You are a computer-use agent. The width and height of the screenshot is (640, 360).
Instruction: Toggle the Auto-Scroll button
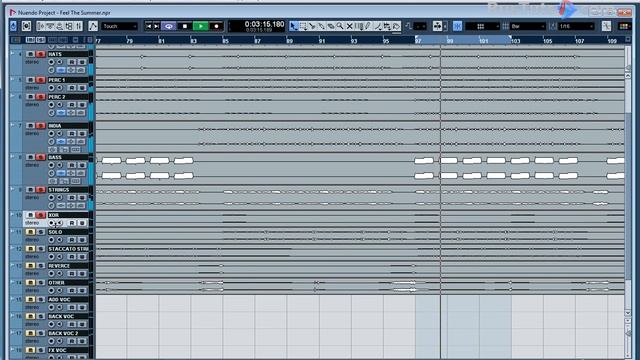point(437,26)
